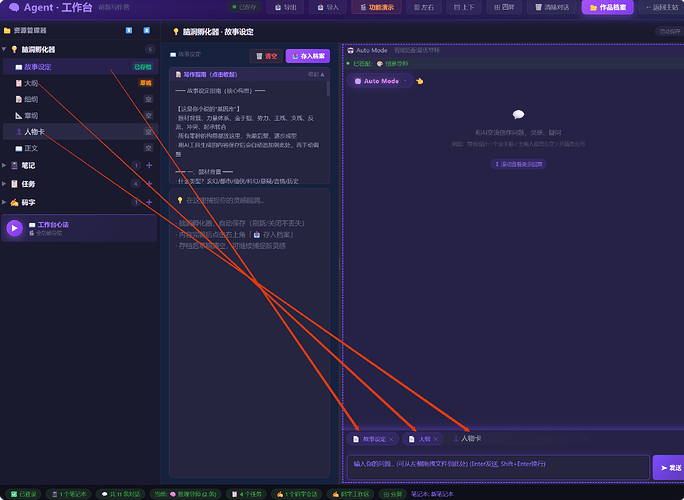Add a new item with 笔记 plus icon
This screenshot has height=500, width=684.
tap(149, 165)
